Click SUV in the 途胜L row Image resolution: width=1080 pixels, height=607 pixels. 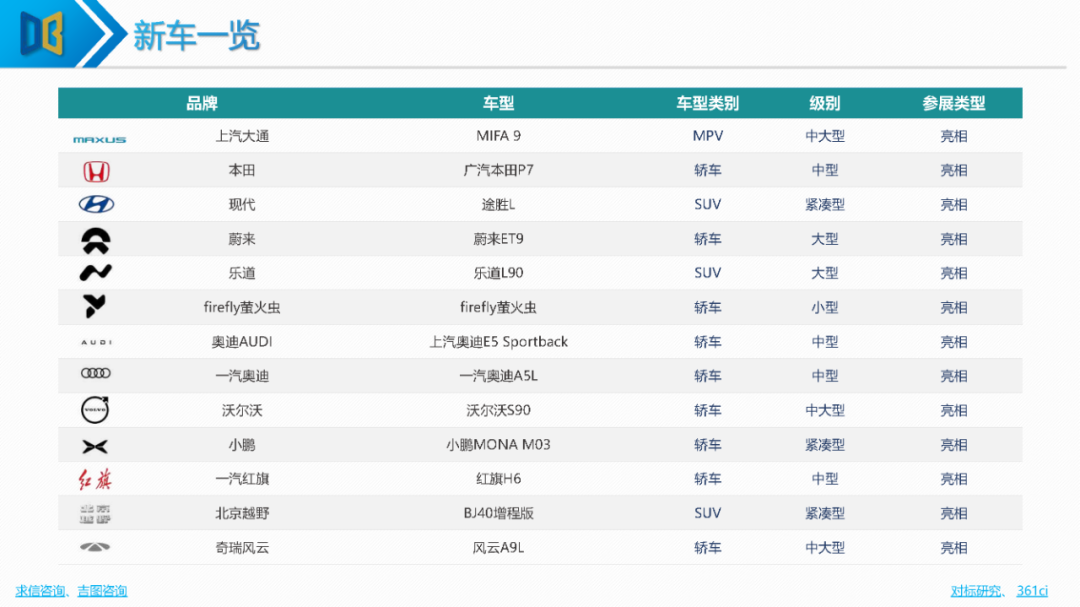click(707, 205)
